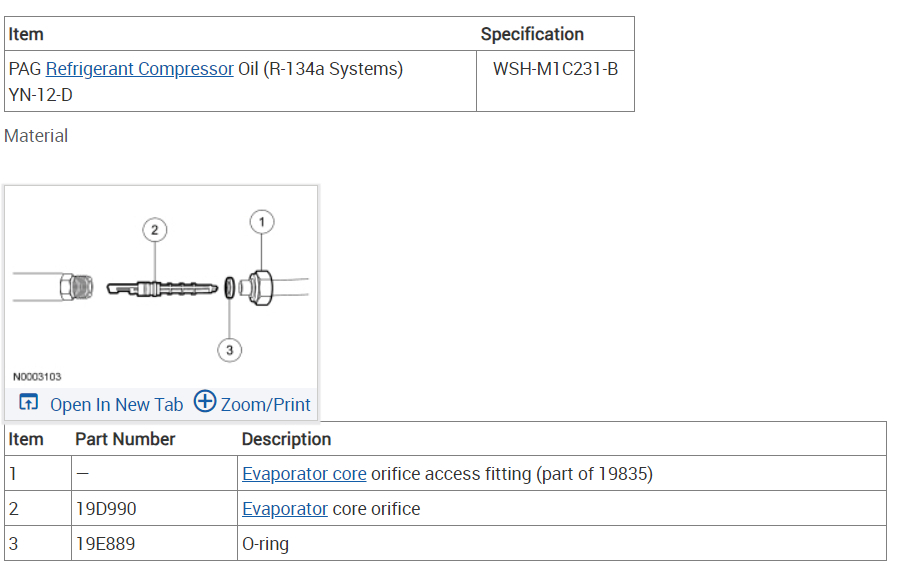Click the Zoom/Print plus icon
Image resolution: width=909 pixels, height=579 pixels.
click(204, 402)
